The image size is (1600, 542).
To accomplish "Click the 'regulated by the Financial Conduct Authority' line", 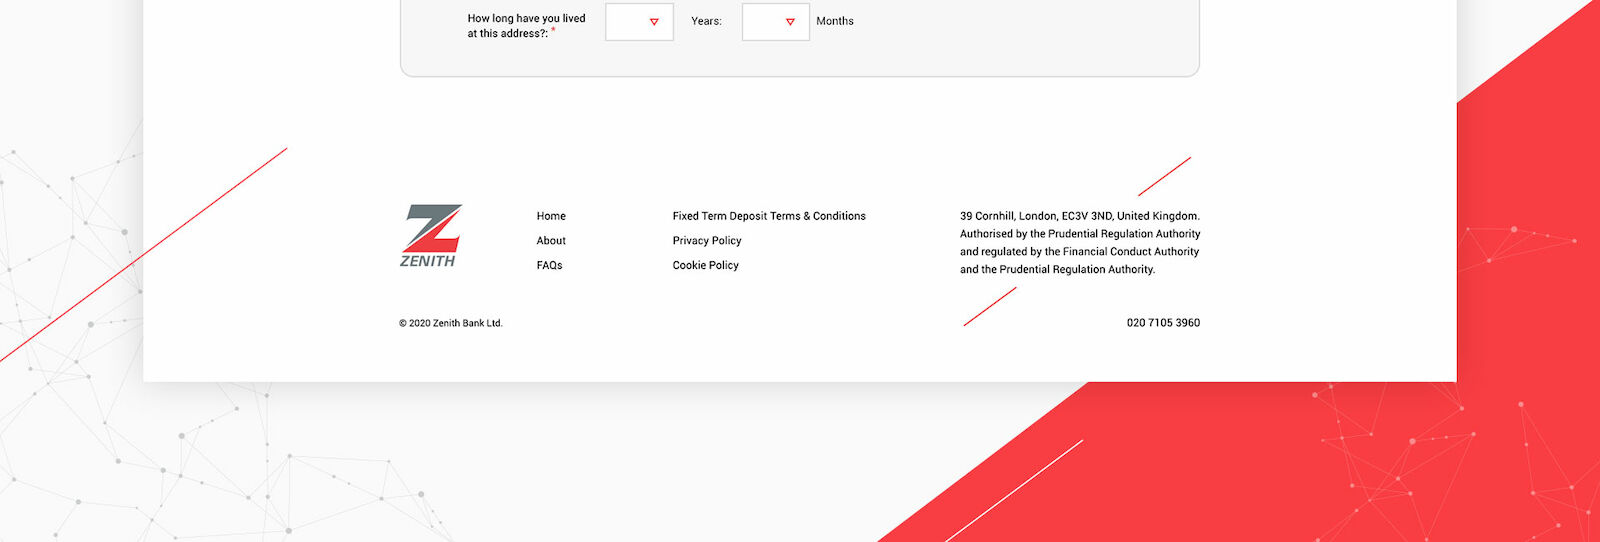I will tap(1079, 252).
